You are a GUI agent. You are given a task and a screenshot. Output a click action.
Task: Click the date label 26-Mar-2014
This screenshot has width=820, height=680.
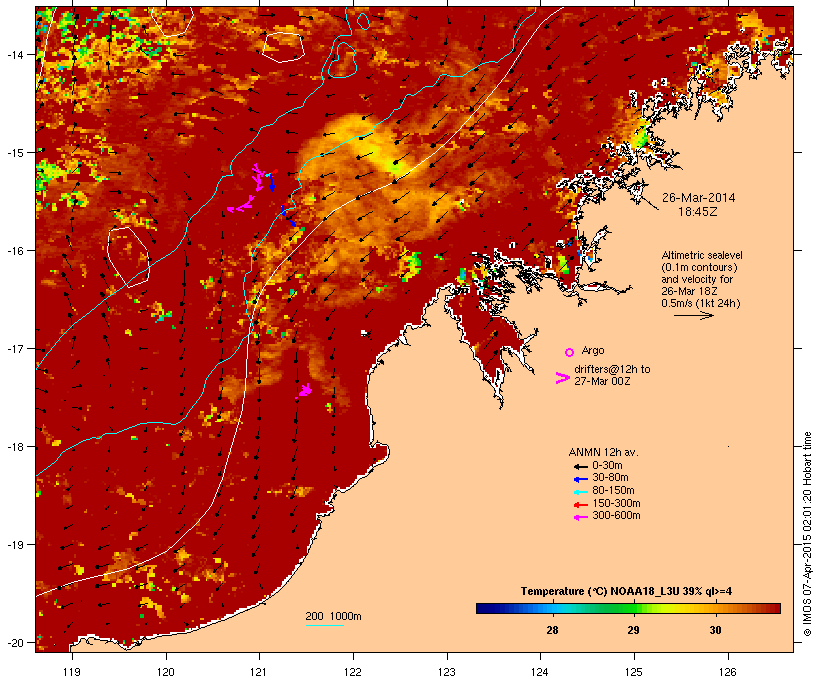coord(698,198)
